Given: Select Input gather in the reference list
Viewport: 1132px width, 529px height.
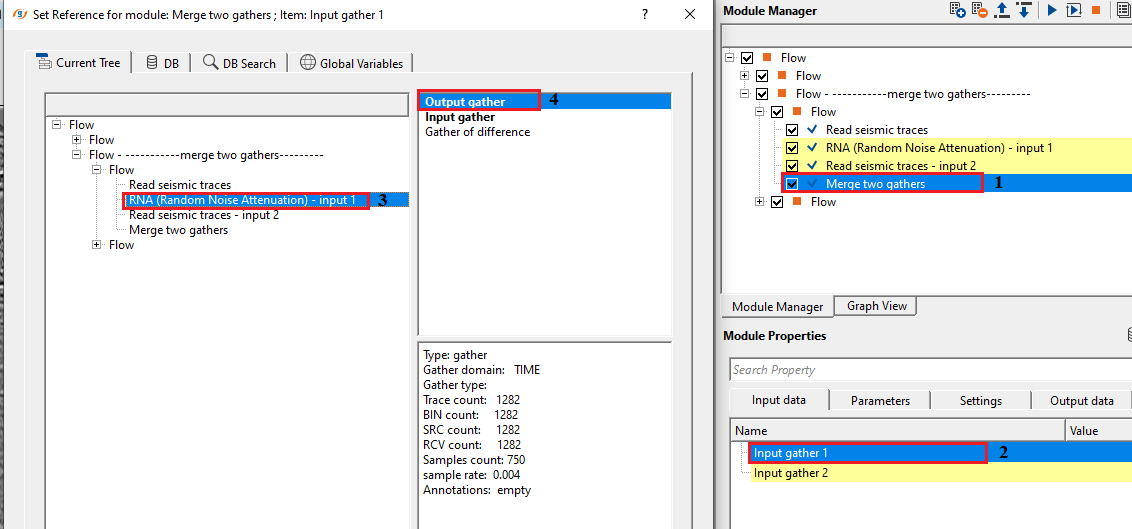Looking at the screenshot, I should (x=460, y=117).
